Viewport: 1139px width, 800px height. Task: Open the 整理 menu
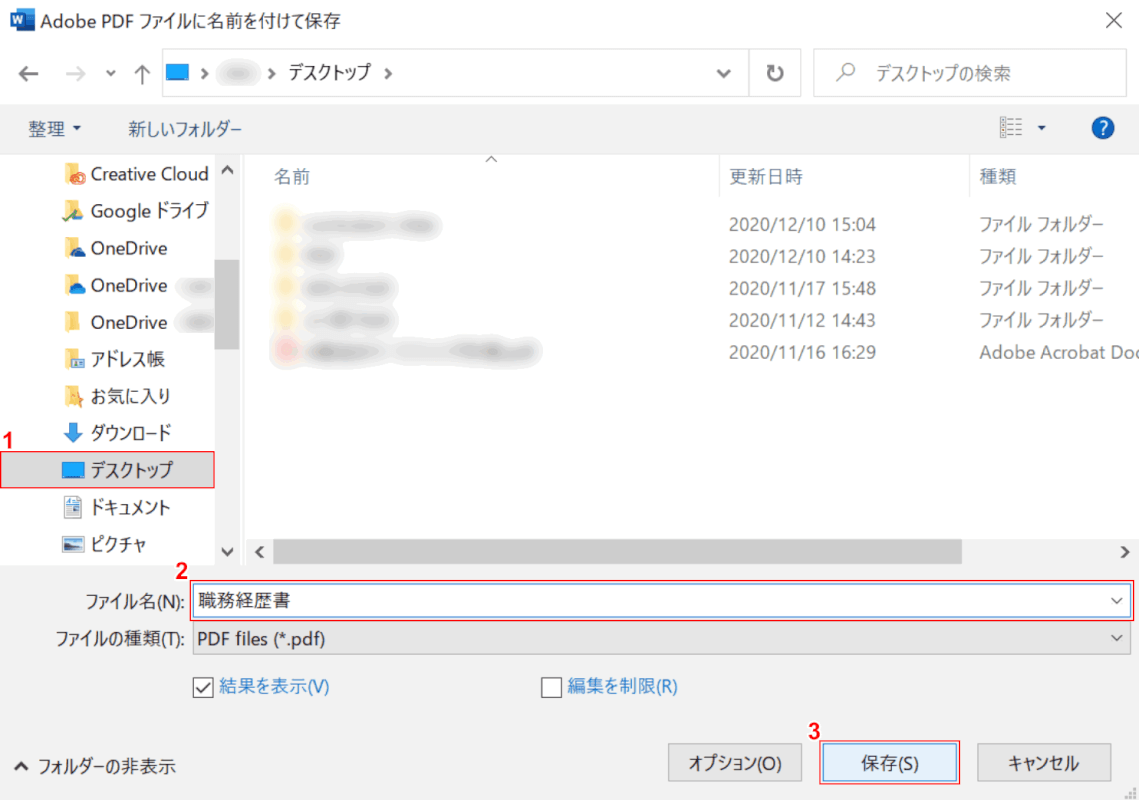click(54, 129)
